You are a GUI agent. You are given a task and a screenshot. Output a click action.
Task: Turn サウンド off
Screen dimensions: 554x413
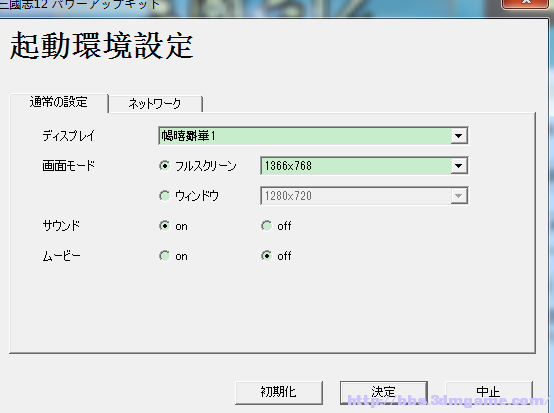[266, 226]
